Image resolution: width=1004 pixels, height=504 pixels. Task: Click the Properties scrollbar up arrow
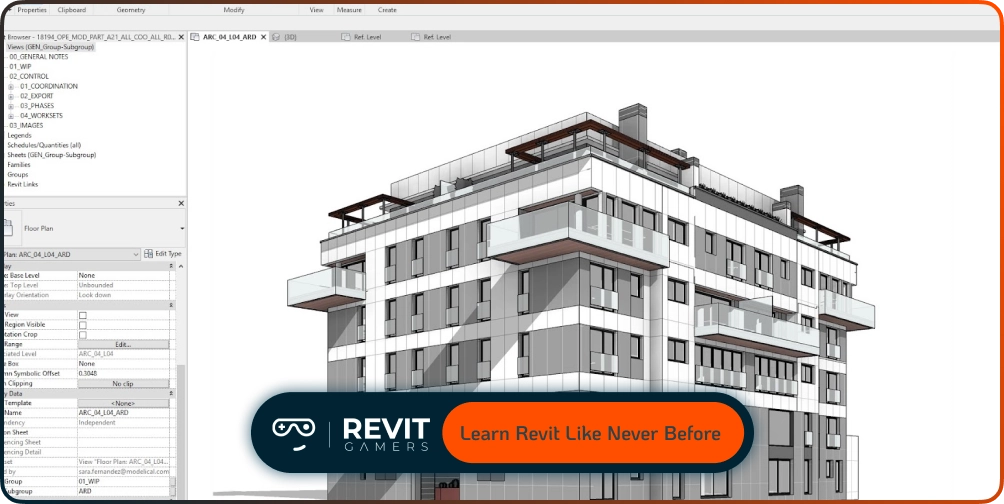[181, 266]
